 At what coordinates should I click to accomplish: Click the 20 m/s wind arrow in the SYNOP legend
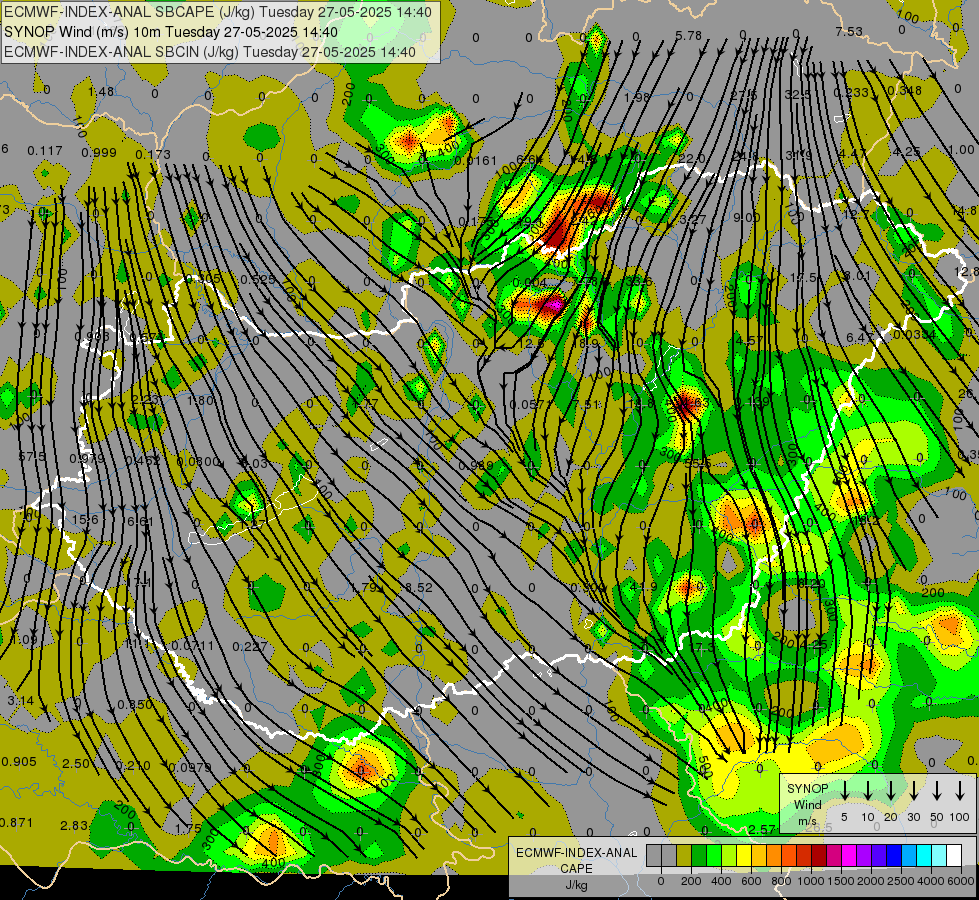891,790
